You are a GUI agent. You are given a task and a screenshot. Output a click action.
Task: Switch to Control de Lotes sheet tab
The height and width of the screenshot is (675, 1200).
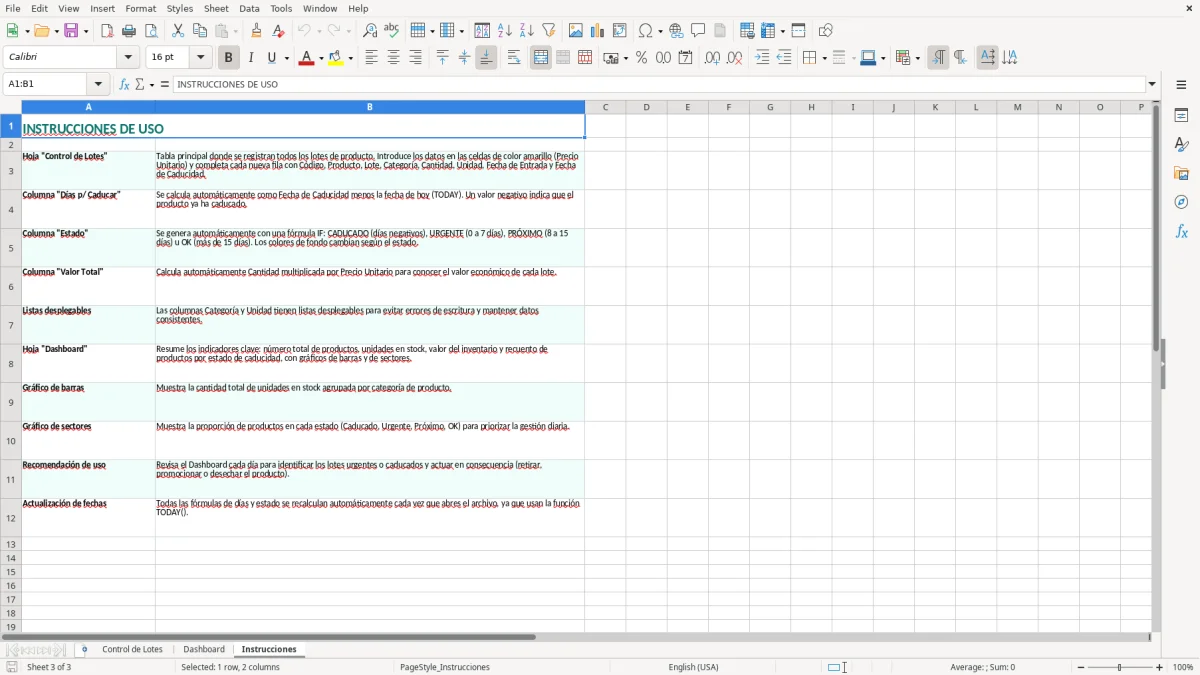coord(132,650)
